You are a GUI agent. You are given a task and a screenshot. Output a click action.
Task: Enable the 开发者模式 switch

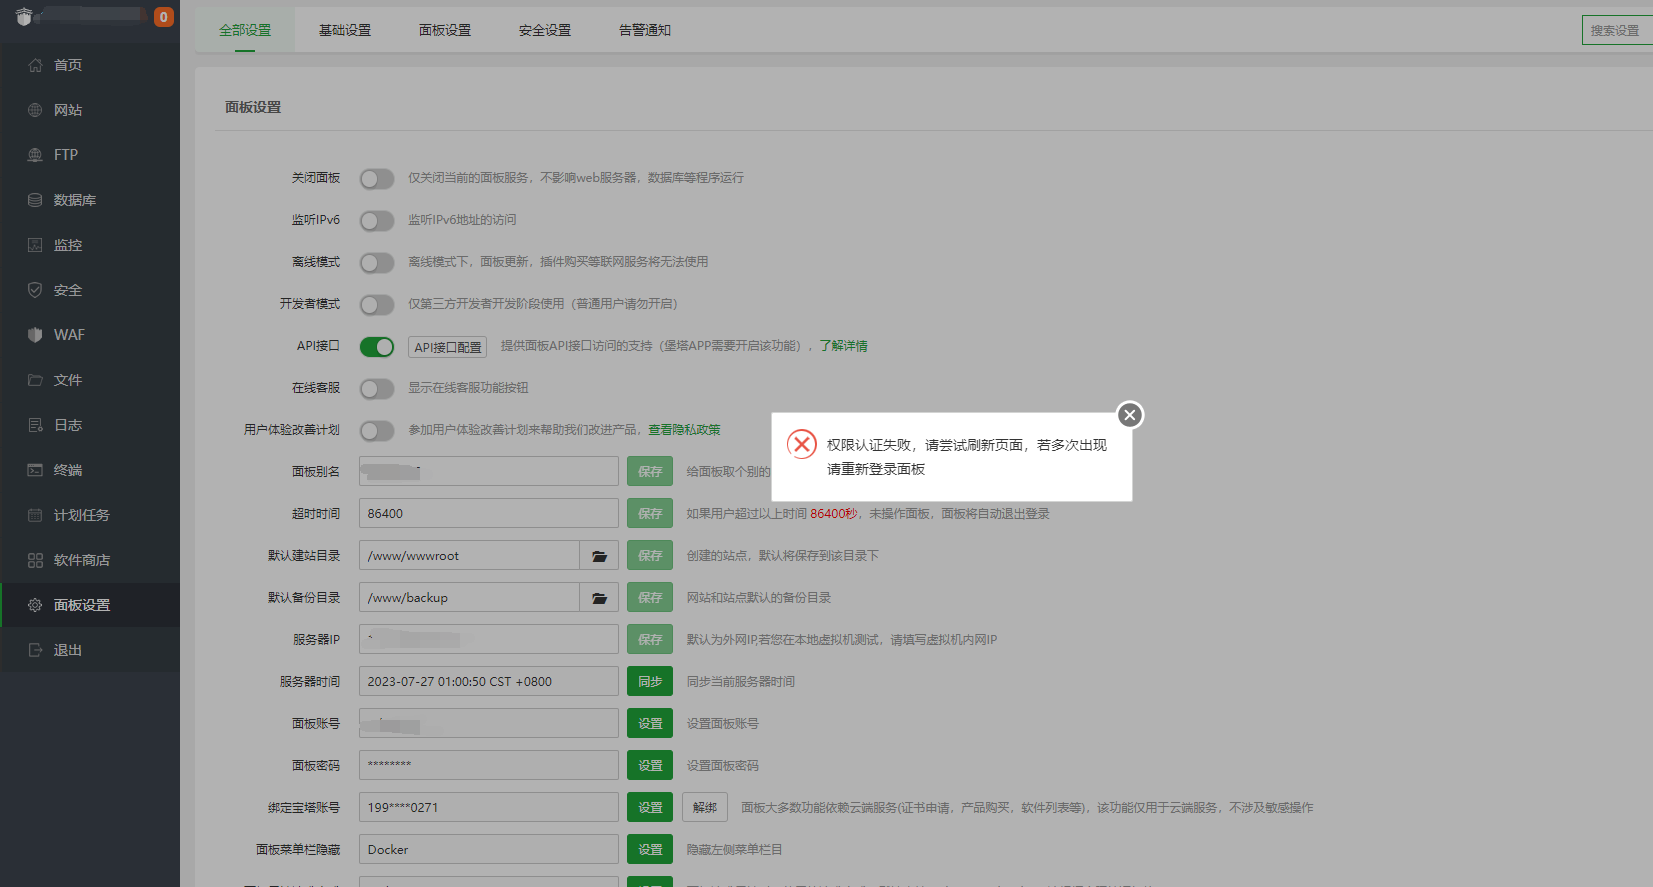tap(377, 304)
